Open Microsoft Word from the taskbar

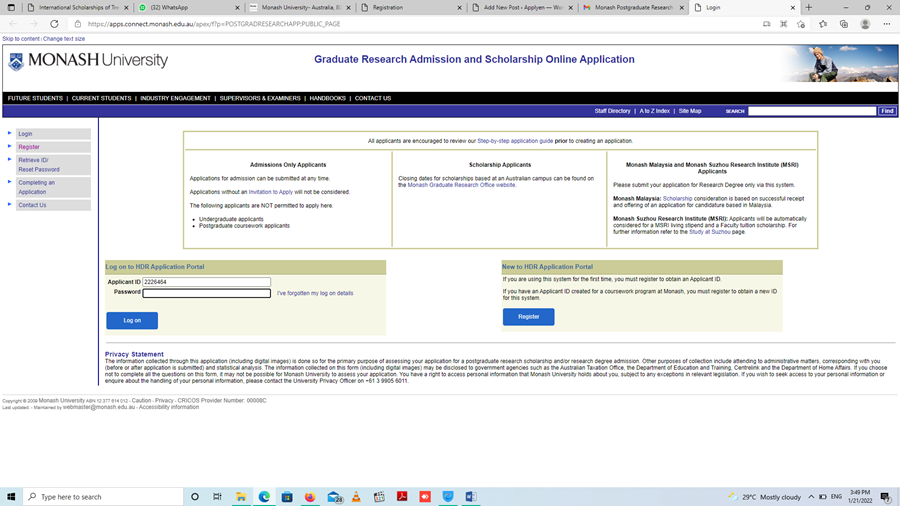pyautogui.click(x=471, y=497)
